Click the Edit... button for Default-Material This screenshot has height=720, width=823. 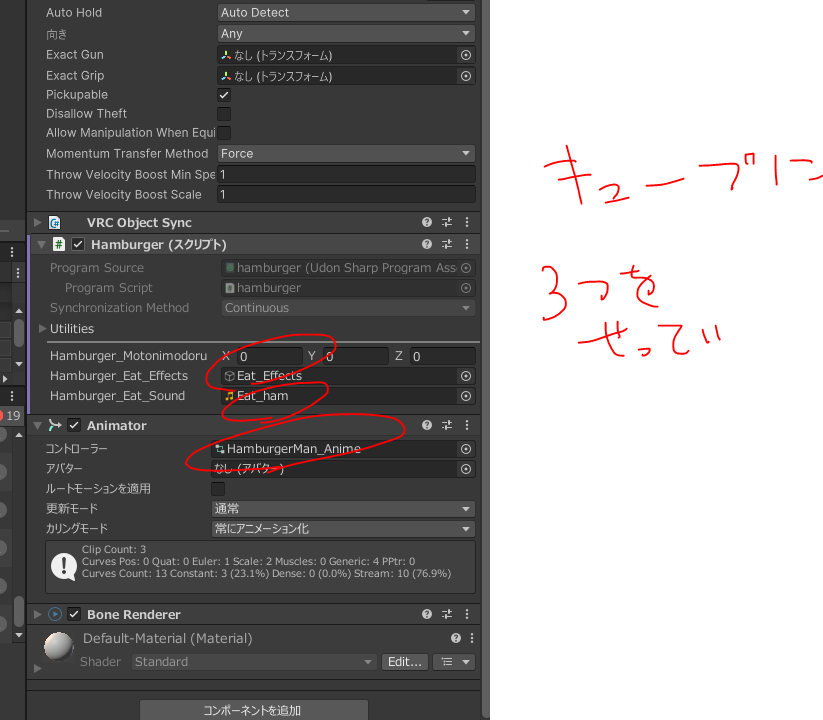[x=405, y=662]
